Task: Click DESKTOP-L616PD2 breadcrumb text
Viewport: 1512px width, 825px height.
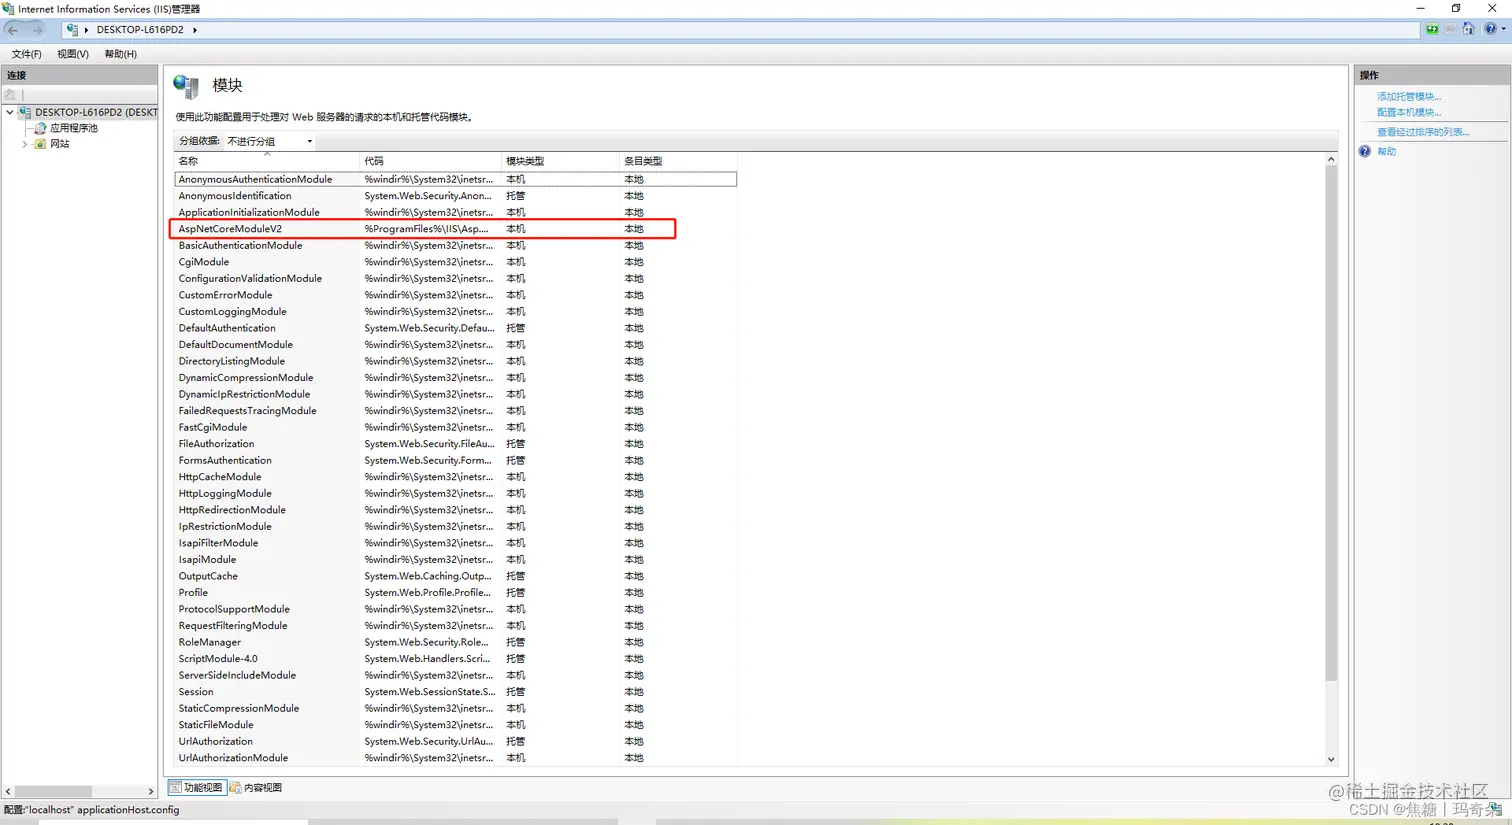Action: pyautogui.click(x=140, y=30)
